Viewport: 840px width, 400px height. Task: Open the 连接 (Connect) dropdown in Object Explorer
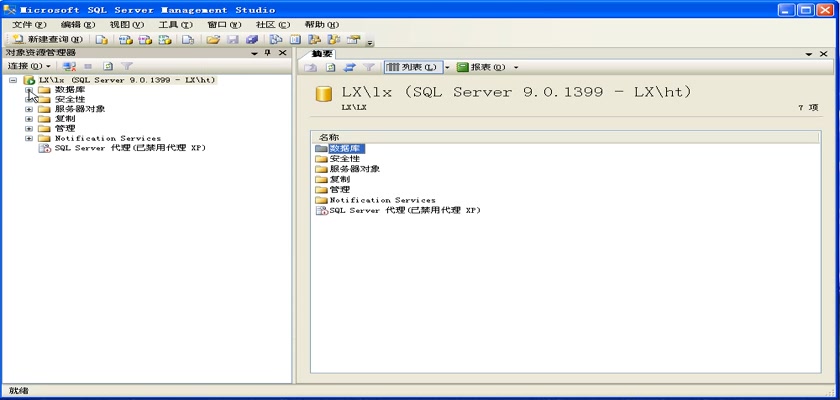click(29, 66)
